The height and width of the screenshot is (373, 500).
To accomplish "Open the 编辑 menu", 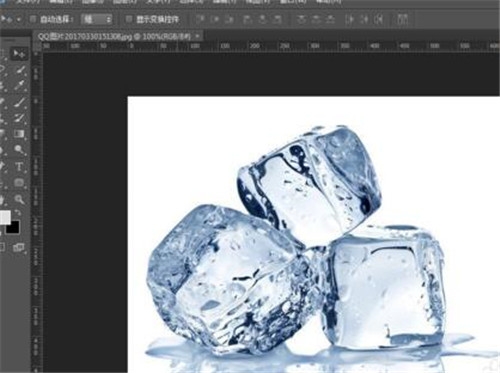I will [x=61, y=2].
